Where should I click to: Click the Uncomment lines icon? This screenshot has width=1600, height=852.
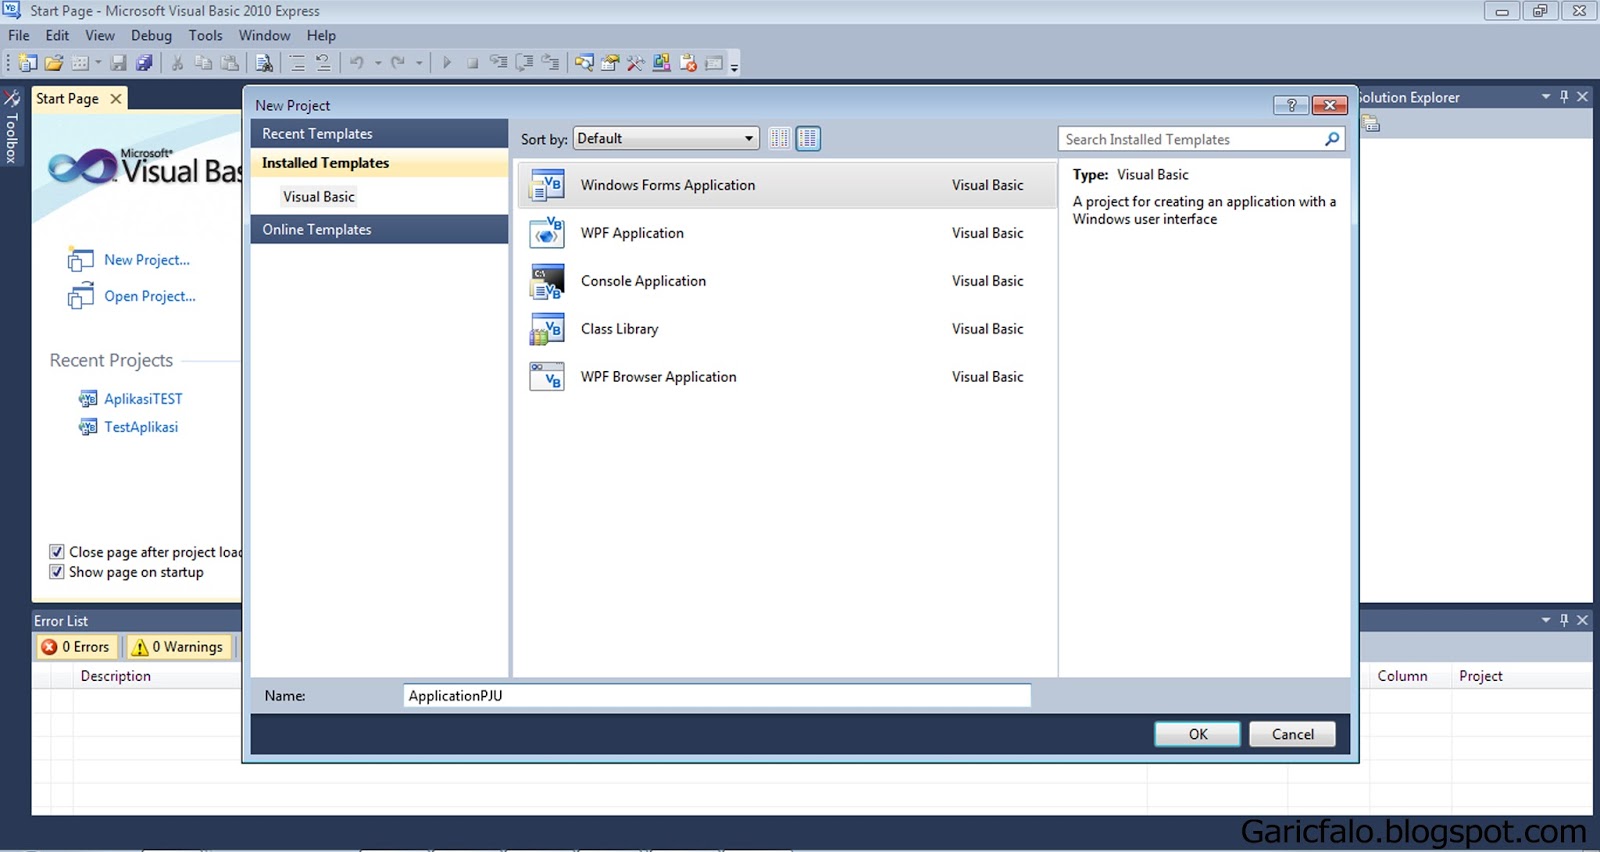pos(323,63)
